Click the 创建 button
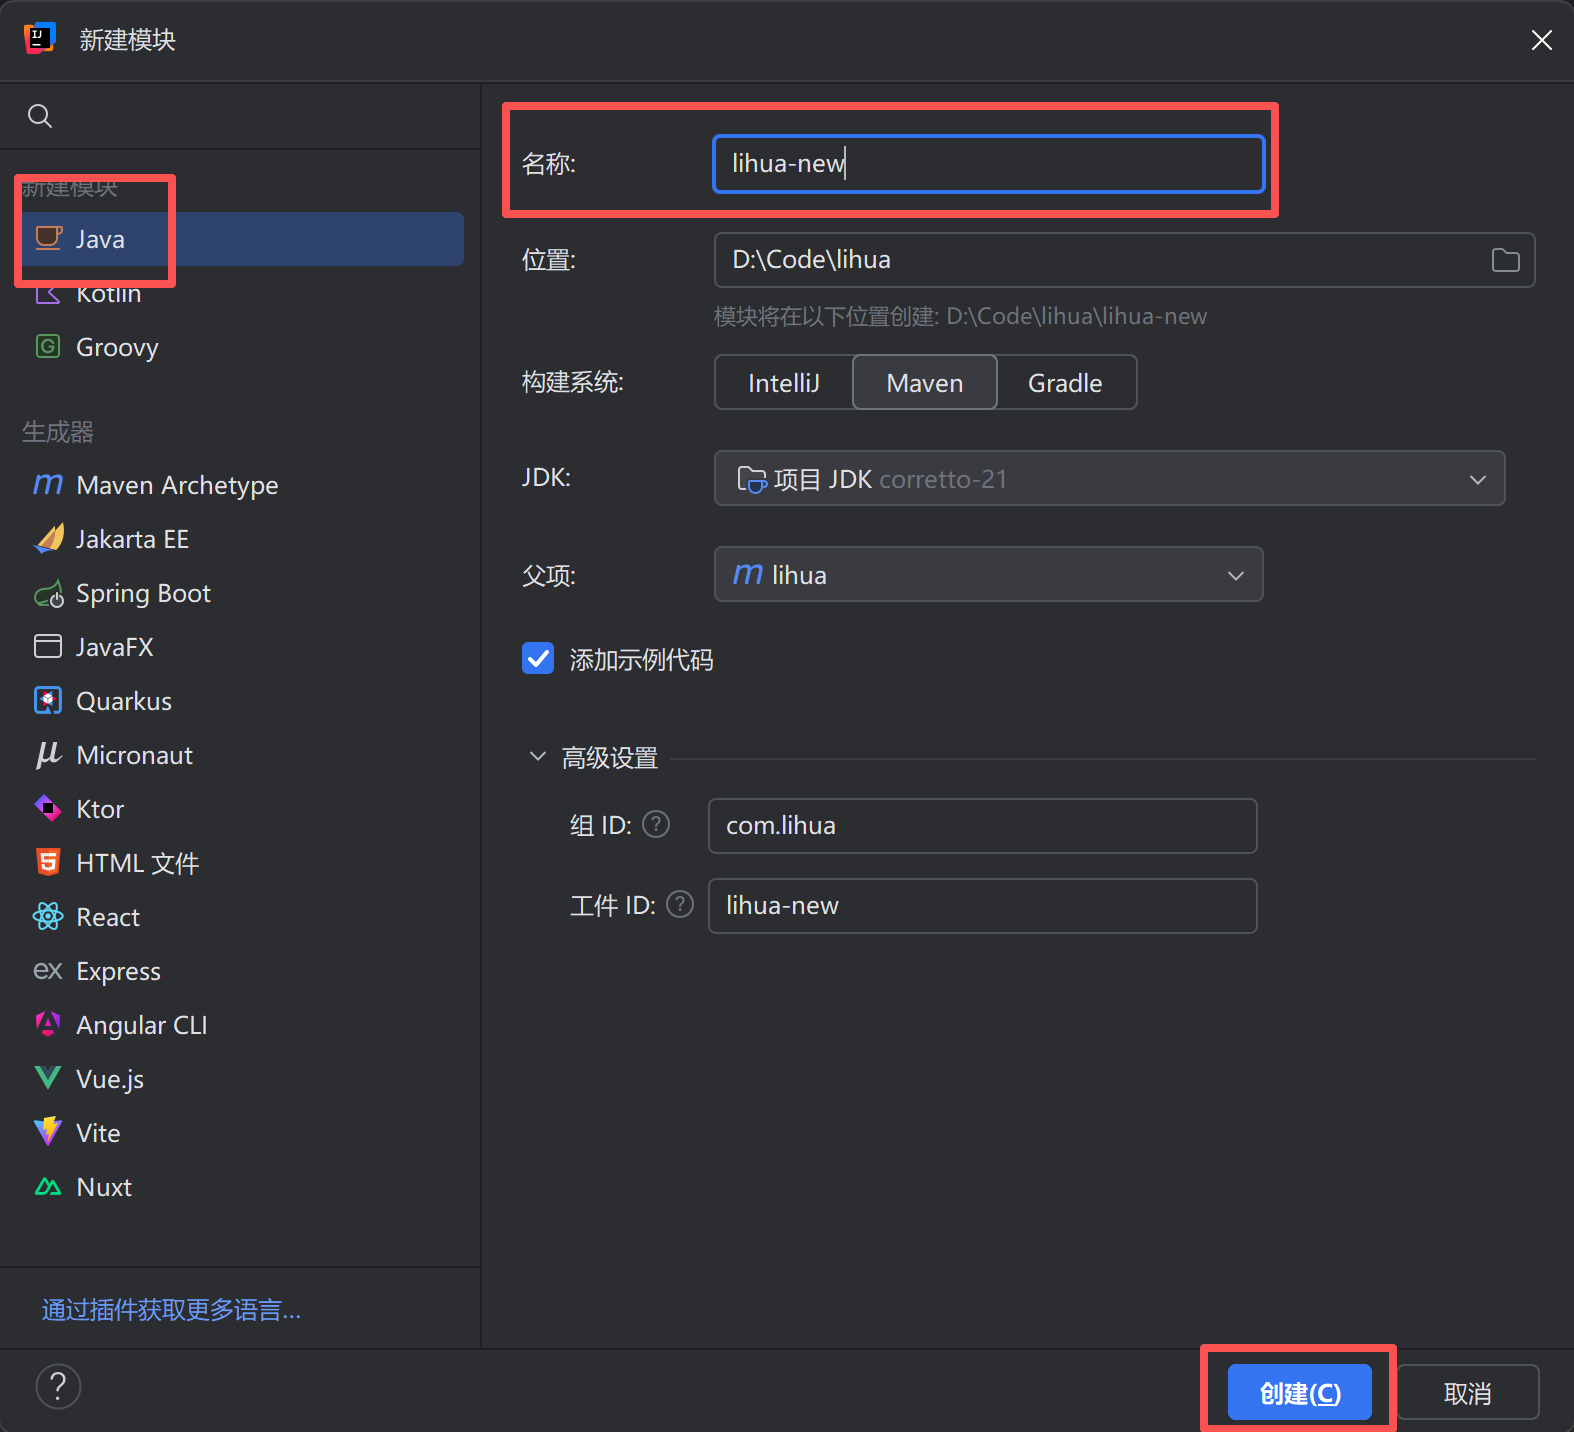The image size is (1574, 1432). [1299, 1392]
